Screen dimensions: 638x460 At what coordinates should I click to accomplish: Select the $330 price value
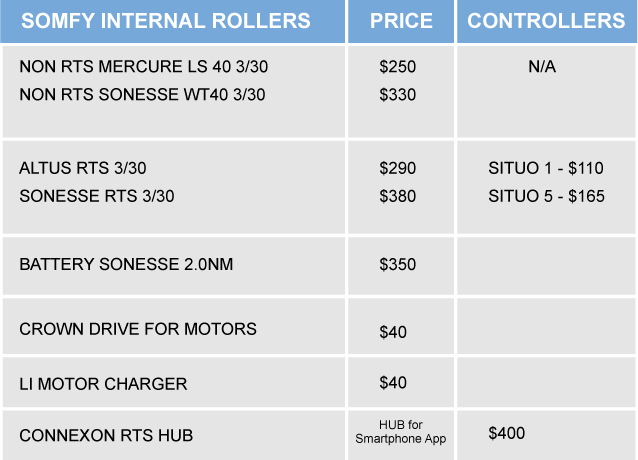[398, 95]
